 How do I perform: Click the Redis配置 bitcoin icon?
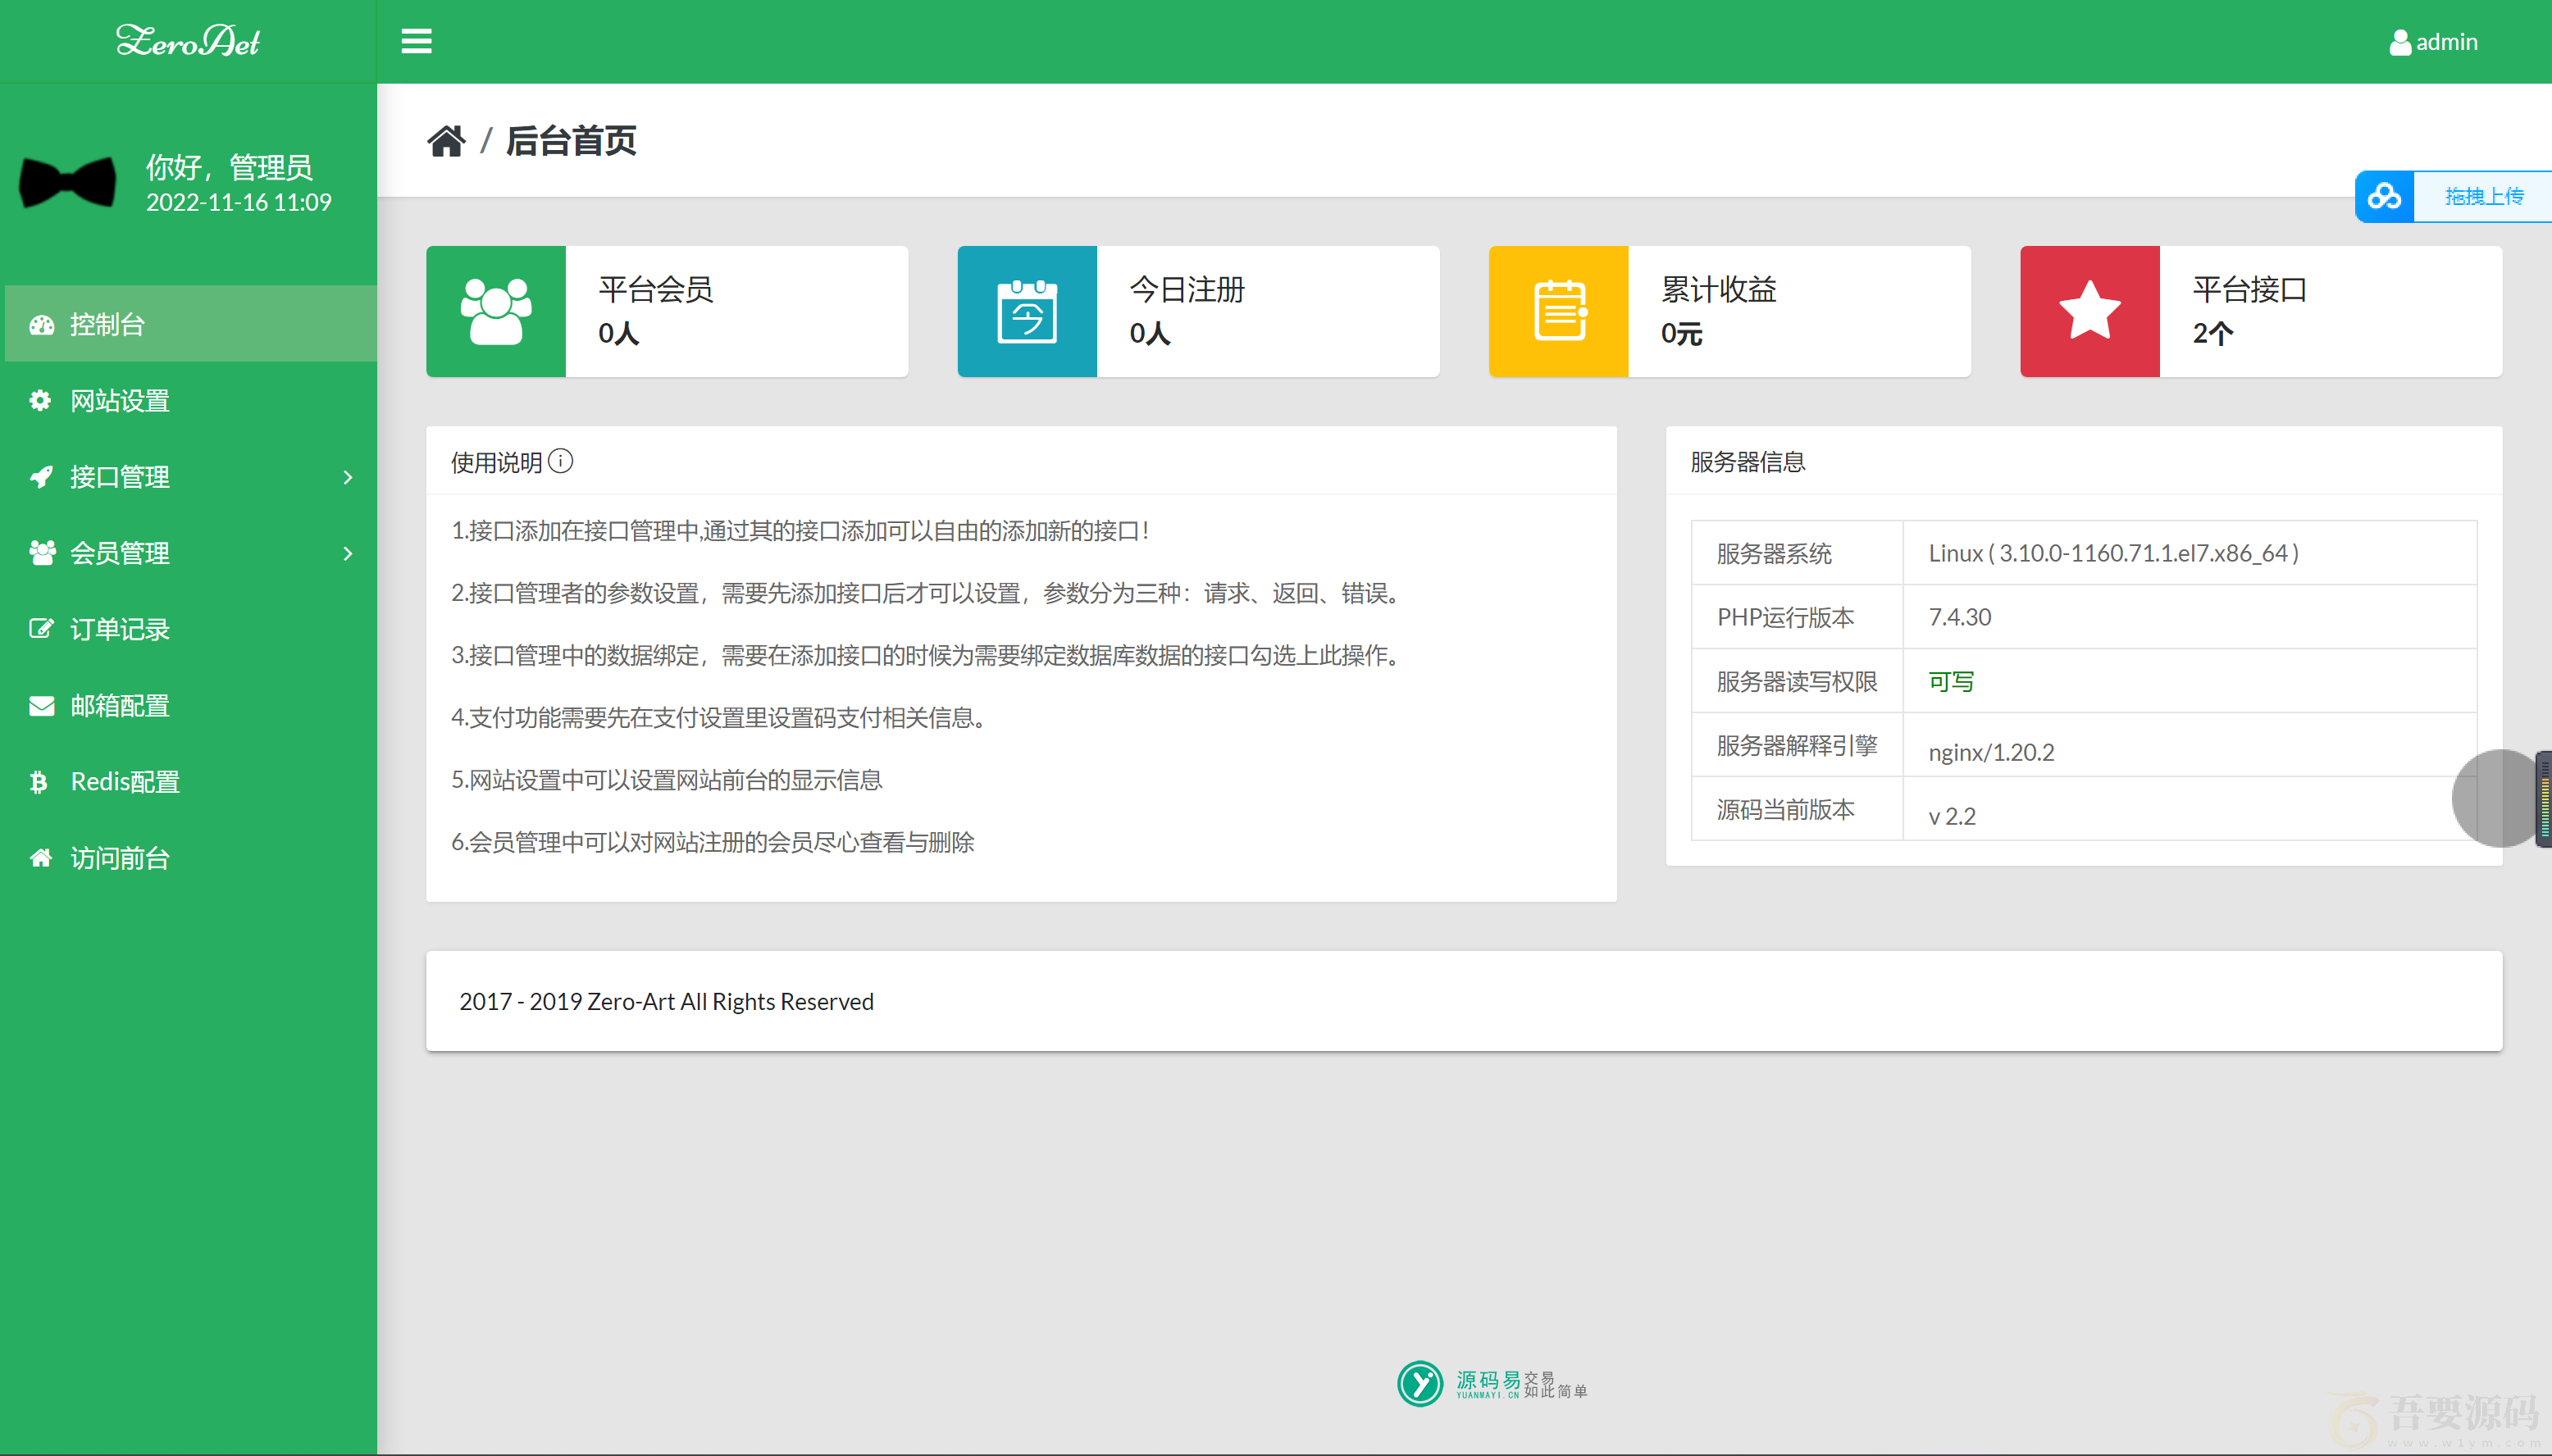coord(39,782)
